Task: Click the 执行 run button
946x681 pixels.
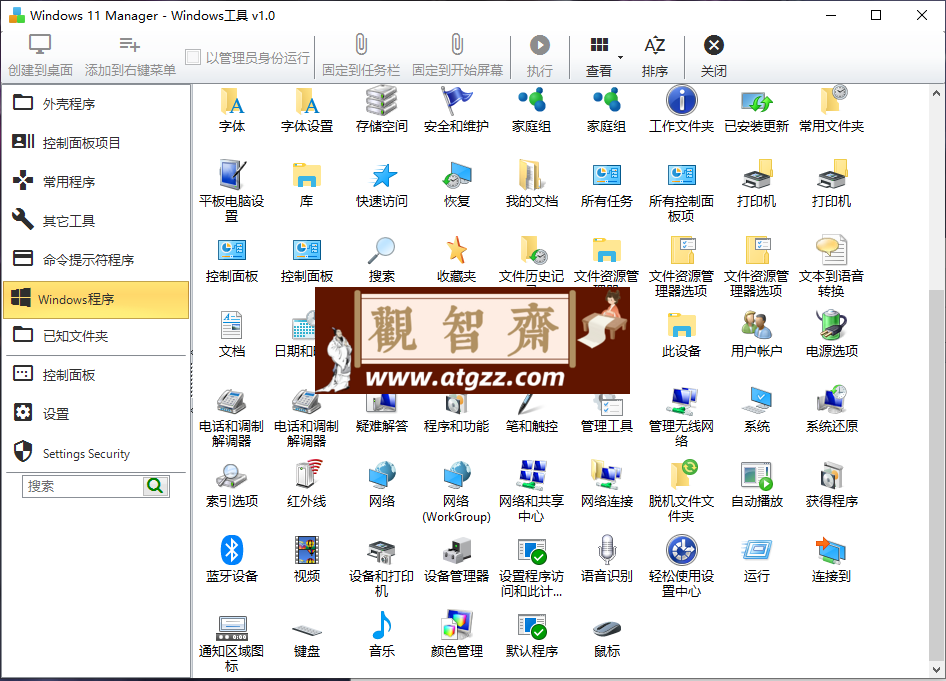Action: point(539,55)
